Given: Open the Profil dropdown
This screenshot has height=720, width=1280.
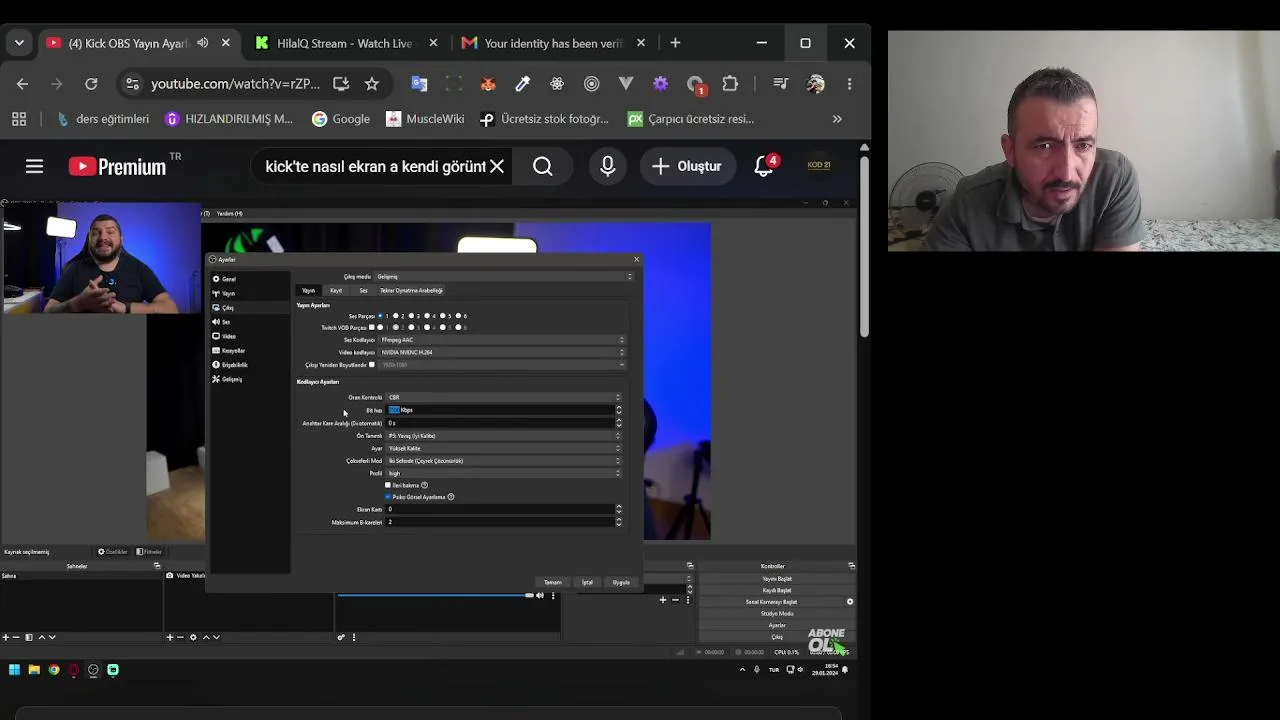Looking at the screenshot, I should click(x=504, y=473).
